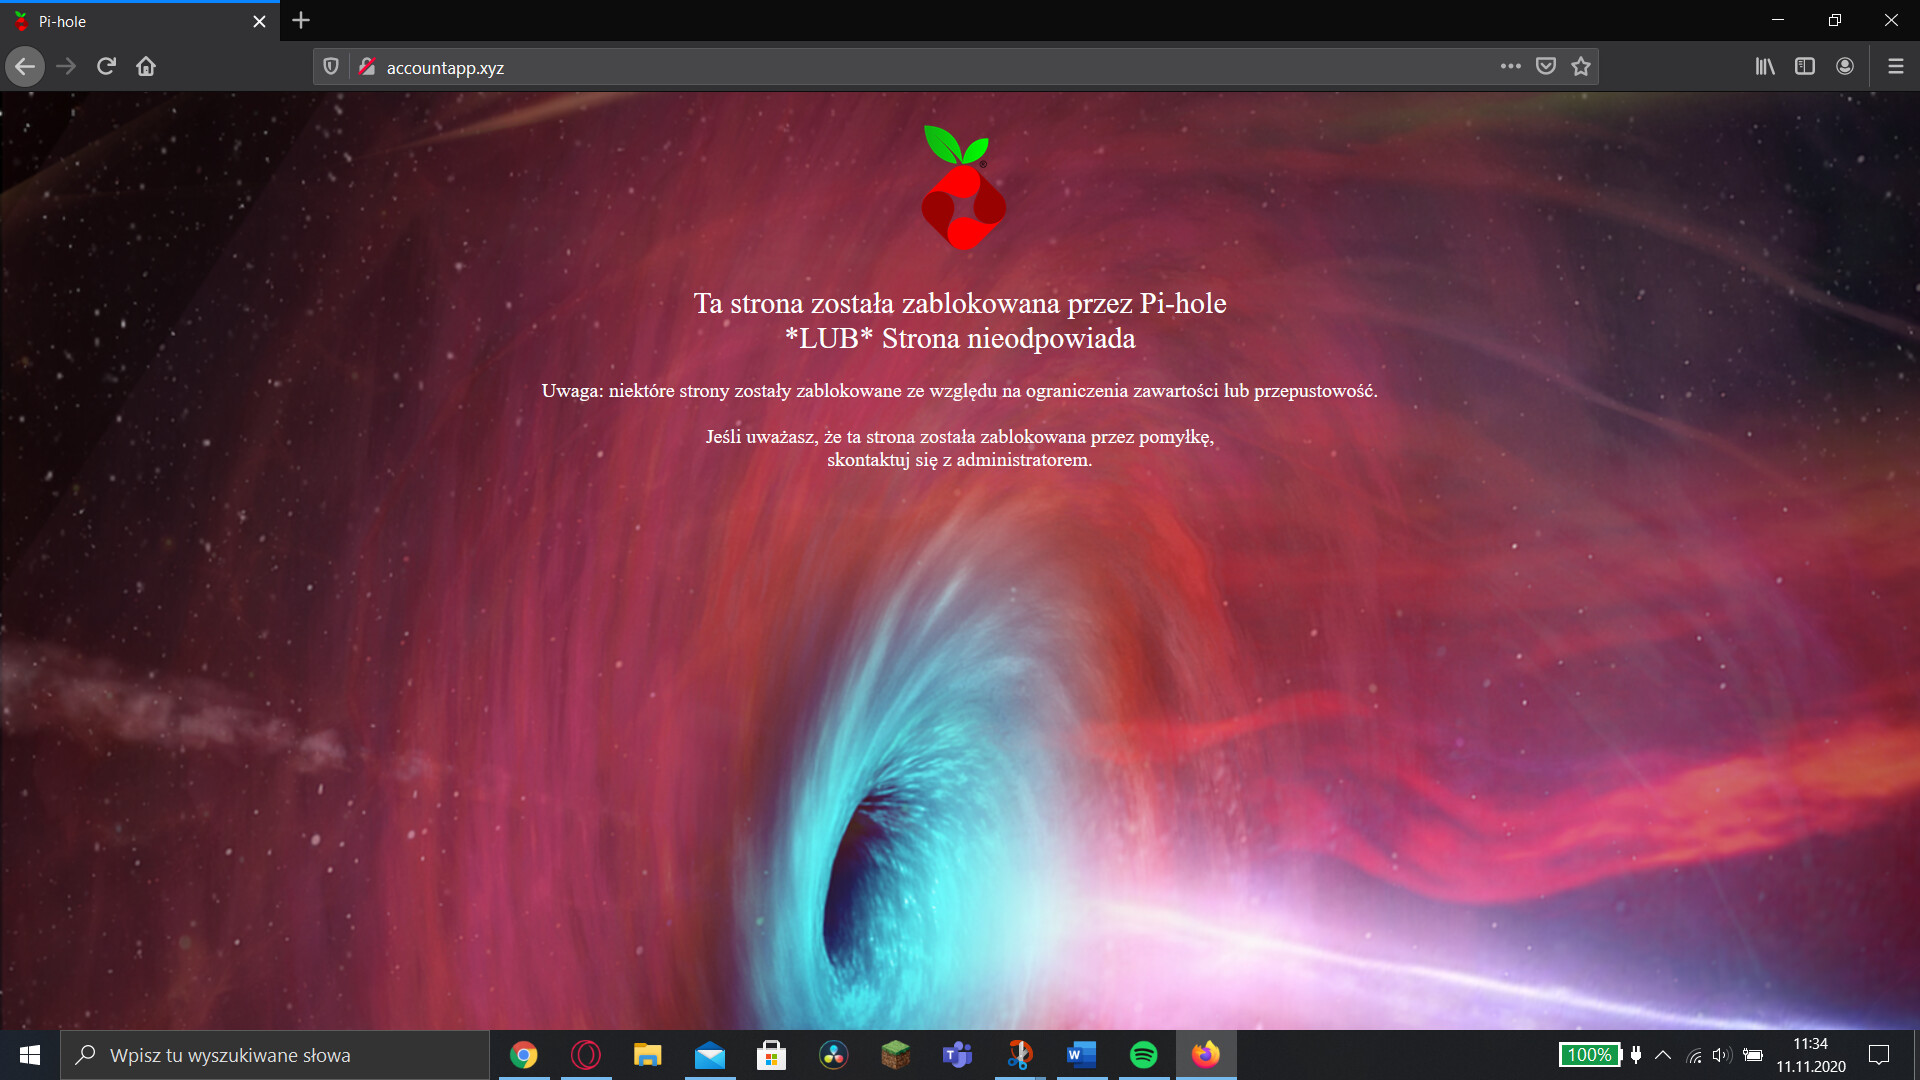This screenshot has width=1920, height=1080.
Task: Open a new browser tab
Action: (x=301, y=20)
